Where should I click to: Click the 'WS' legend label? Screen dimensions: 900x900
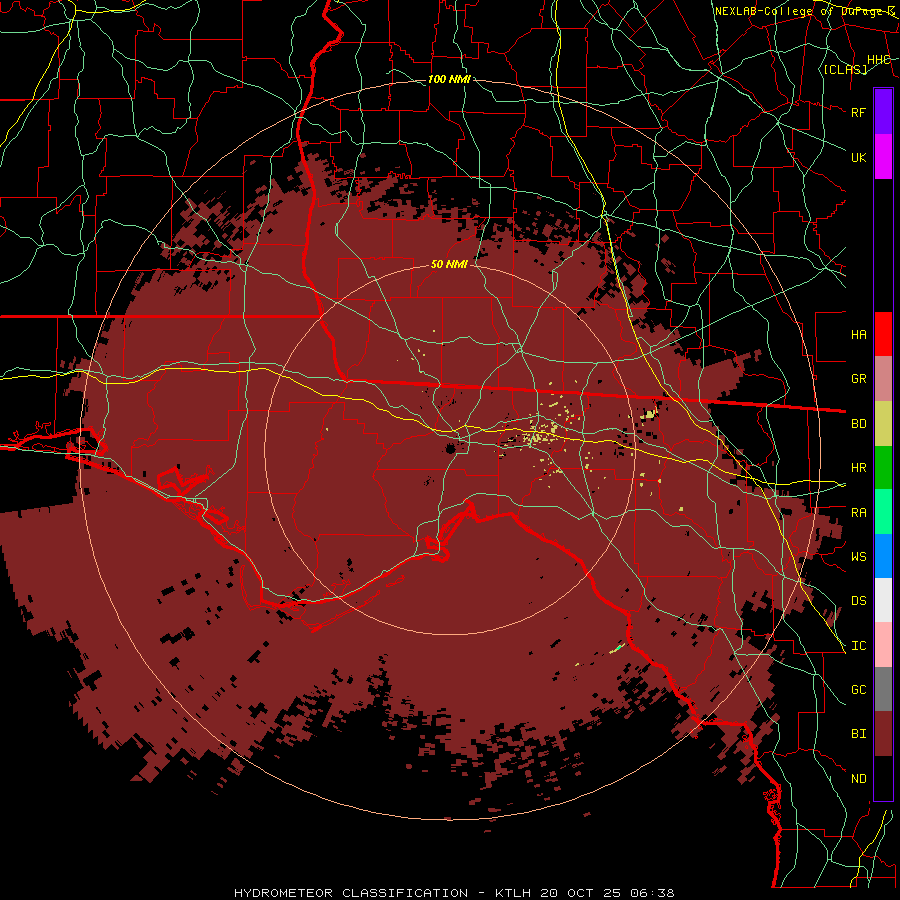pos(858,557)
